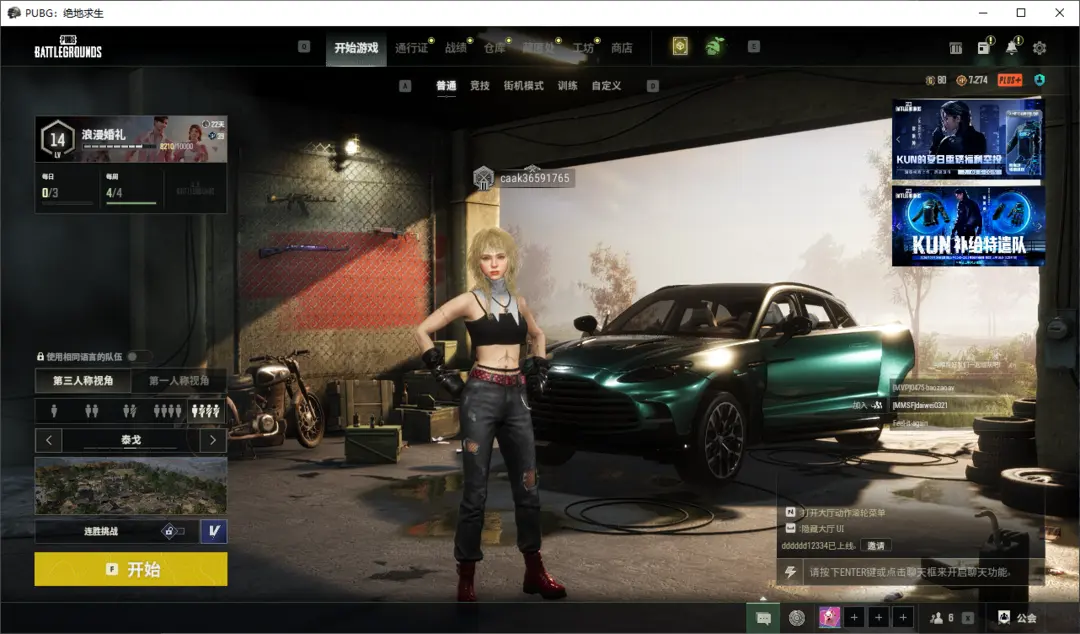Click the yellow 开始 start button
Image resolution: width=1080 pixels, height=634 pixels.
(131, 569)
